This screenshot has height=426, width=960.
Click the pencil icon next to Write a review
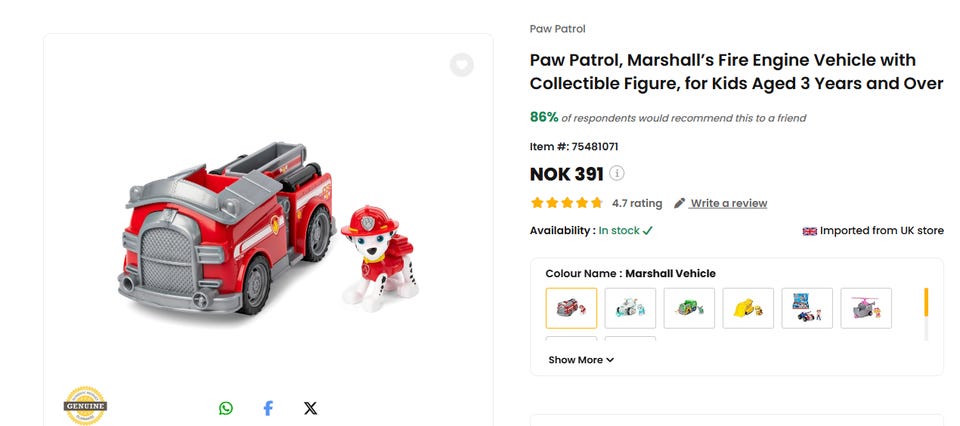[680, 203]
